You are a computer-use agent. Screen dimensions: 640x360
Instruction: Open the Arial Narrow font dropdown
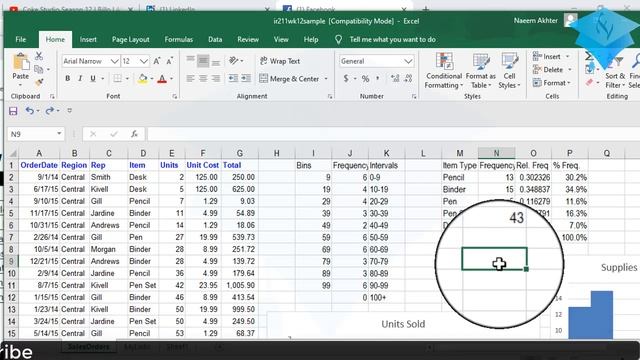pos(115,61)
